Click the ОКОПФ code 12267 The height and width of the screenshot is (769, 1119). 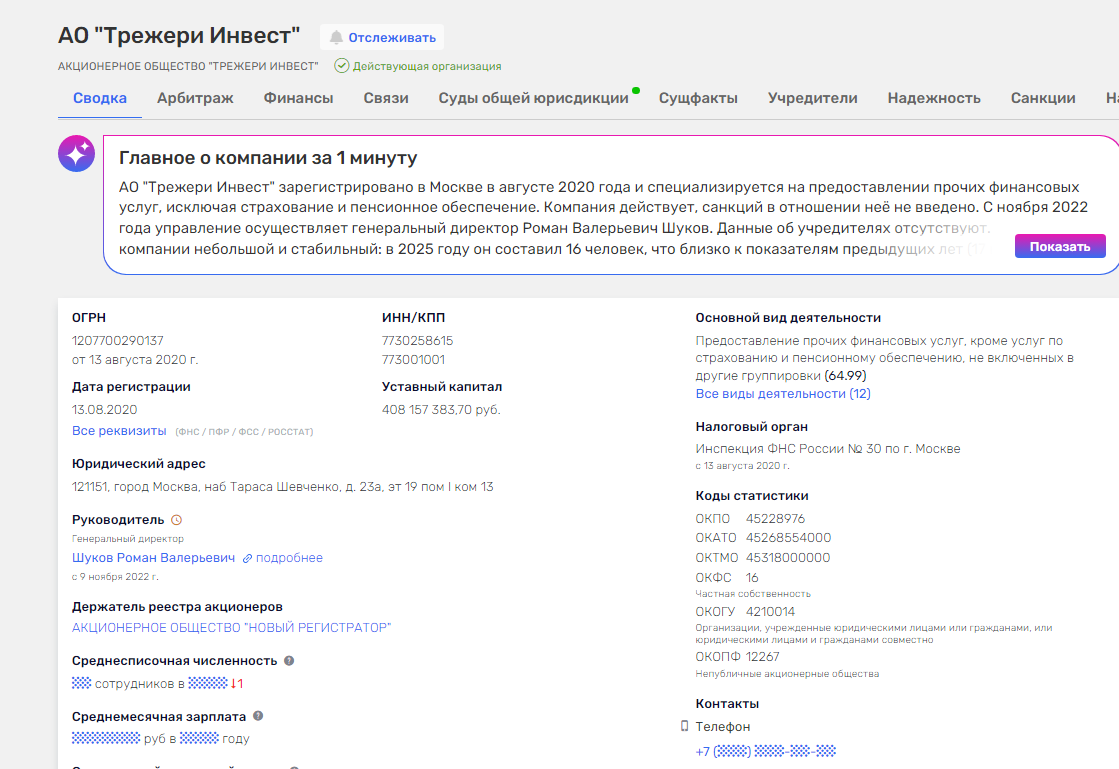click(x=762, y=656)
